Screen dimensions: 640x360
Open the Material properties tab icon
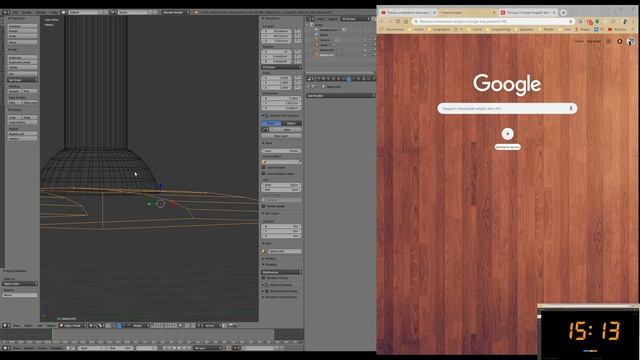358,79
